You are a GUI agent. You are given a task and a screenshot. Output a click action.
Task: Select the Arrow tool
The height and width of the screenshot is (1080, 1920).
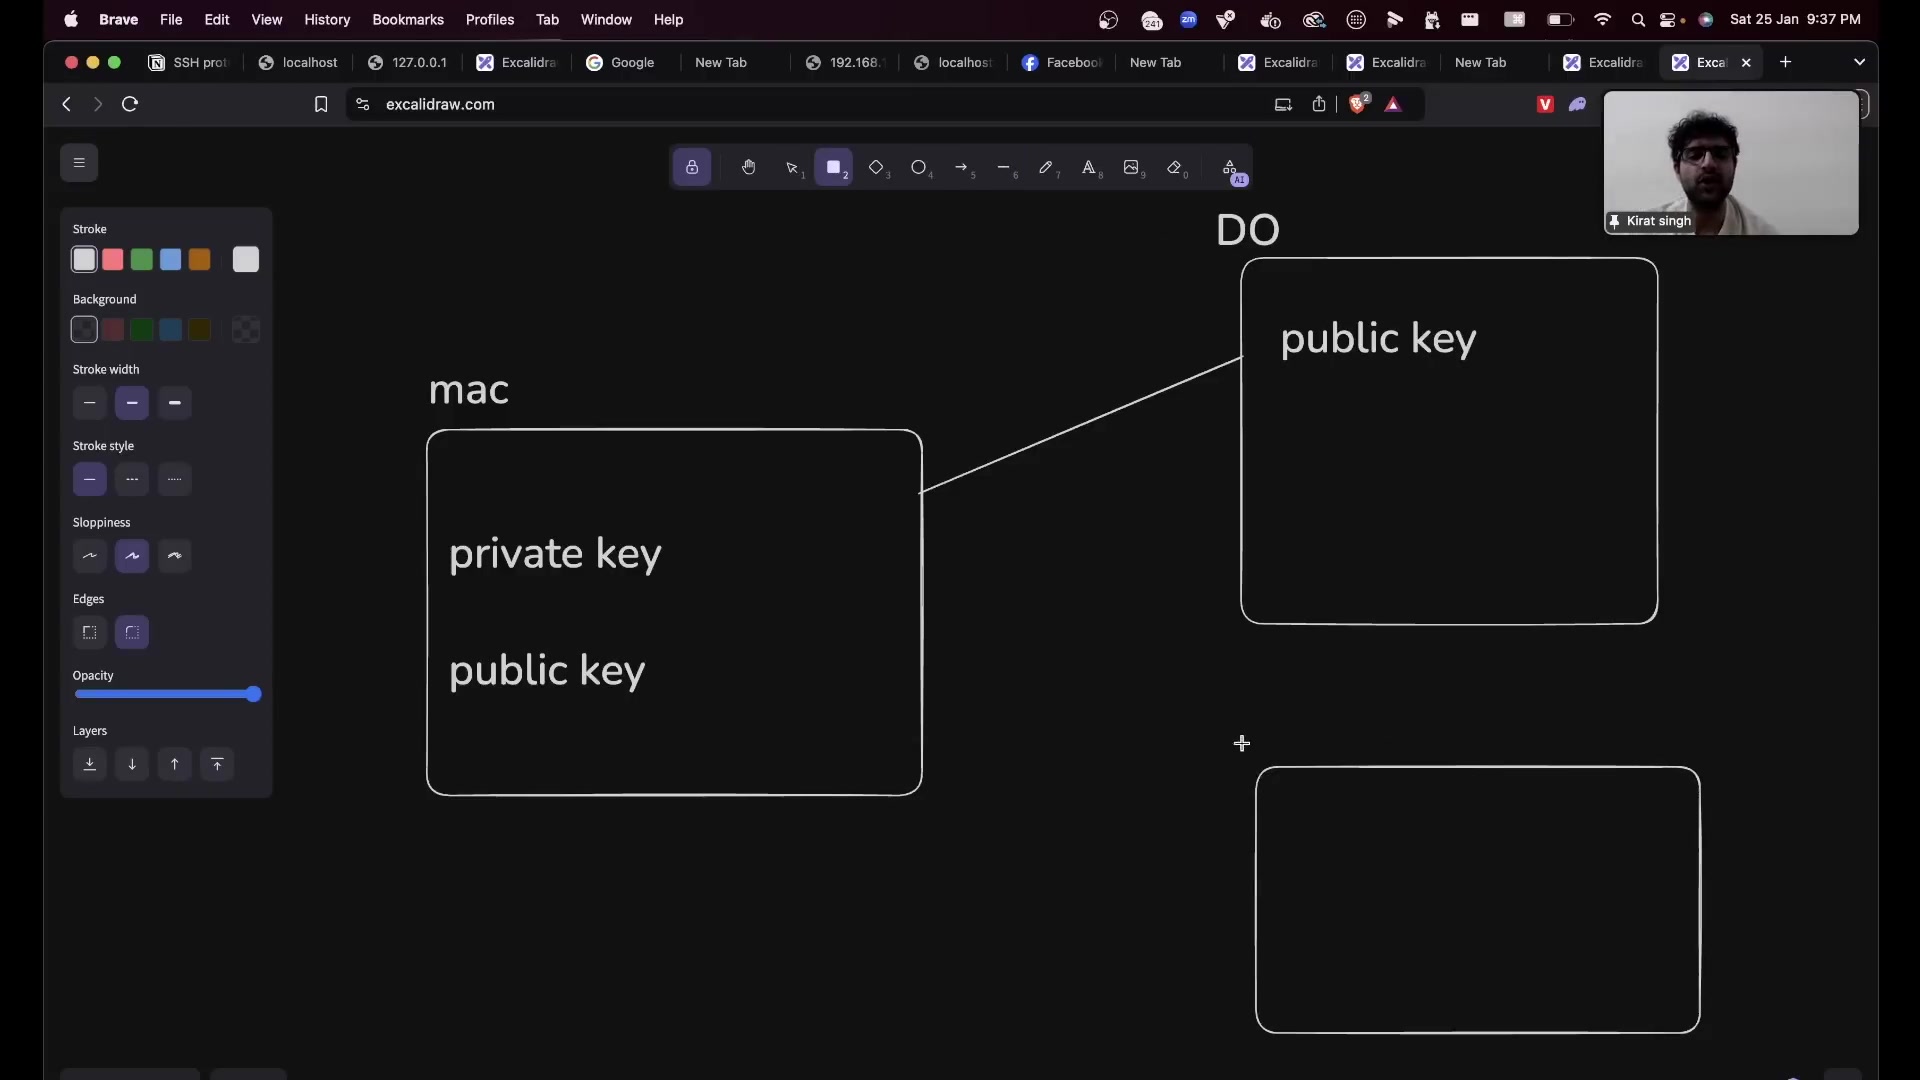point(962,168)
